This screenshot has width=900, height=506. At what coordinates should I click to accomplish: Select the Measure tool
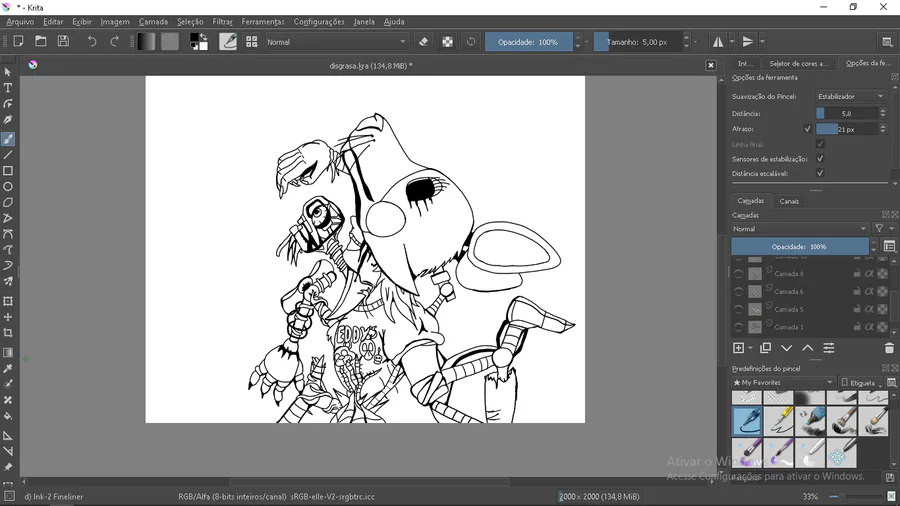click(x=8, y=451)
